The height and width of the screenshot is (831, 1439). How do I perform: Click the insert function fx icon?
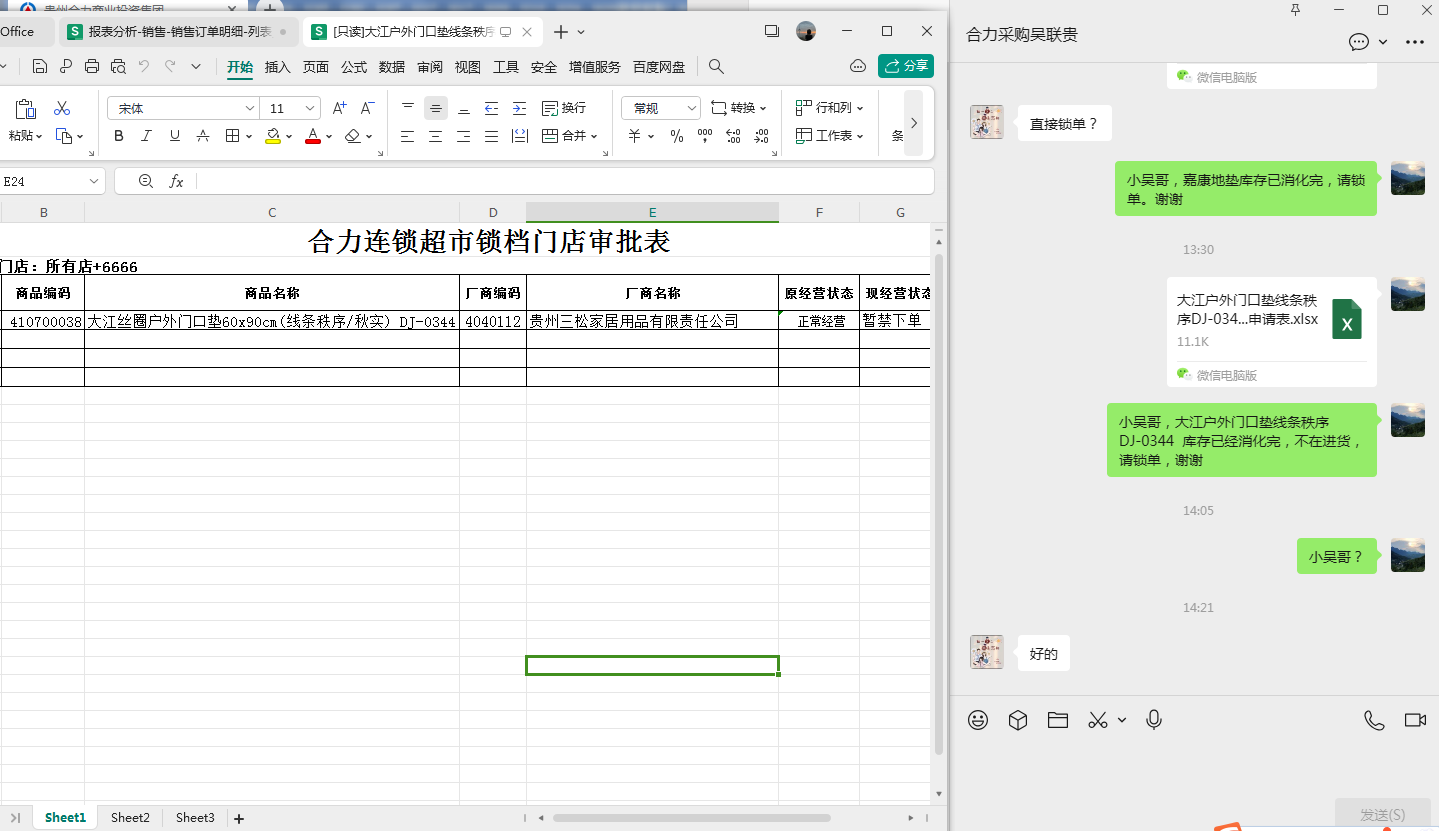point(176,181)
